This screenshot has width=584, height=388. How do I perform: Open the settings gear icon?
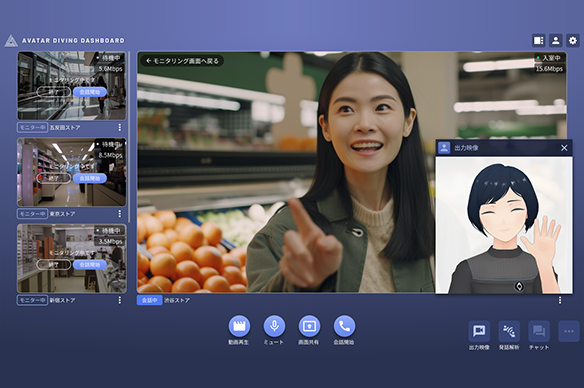point(572,40)
